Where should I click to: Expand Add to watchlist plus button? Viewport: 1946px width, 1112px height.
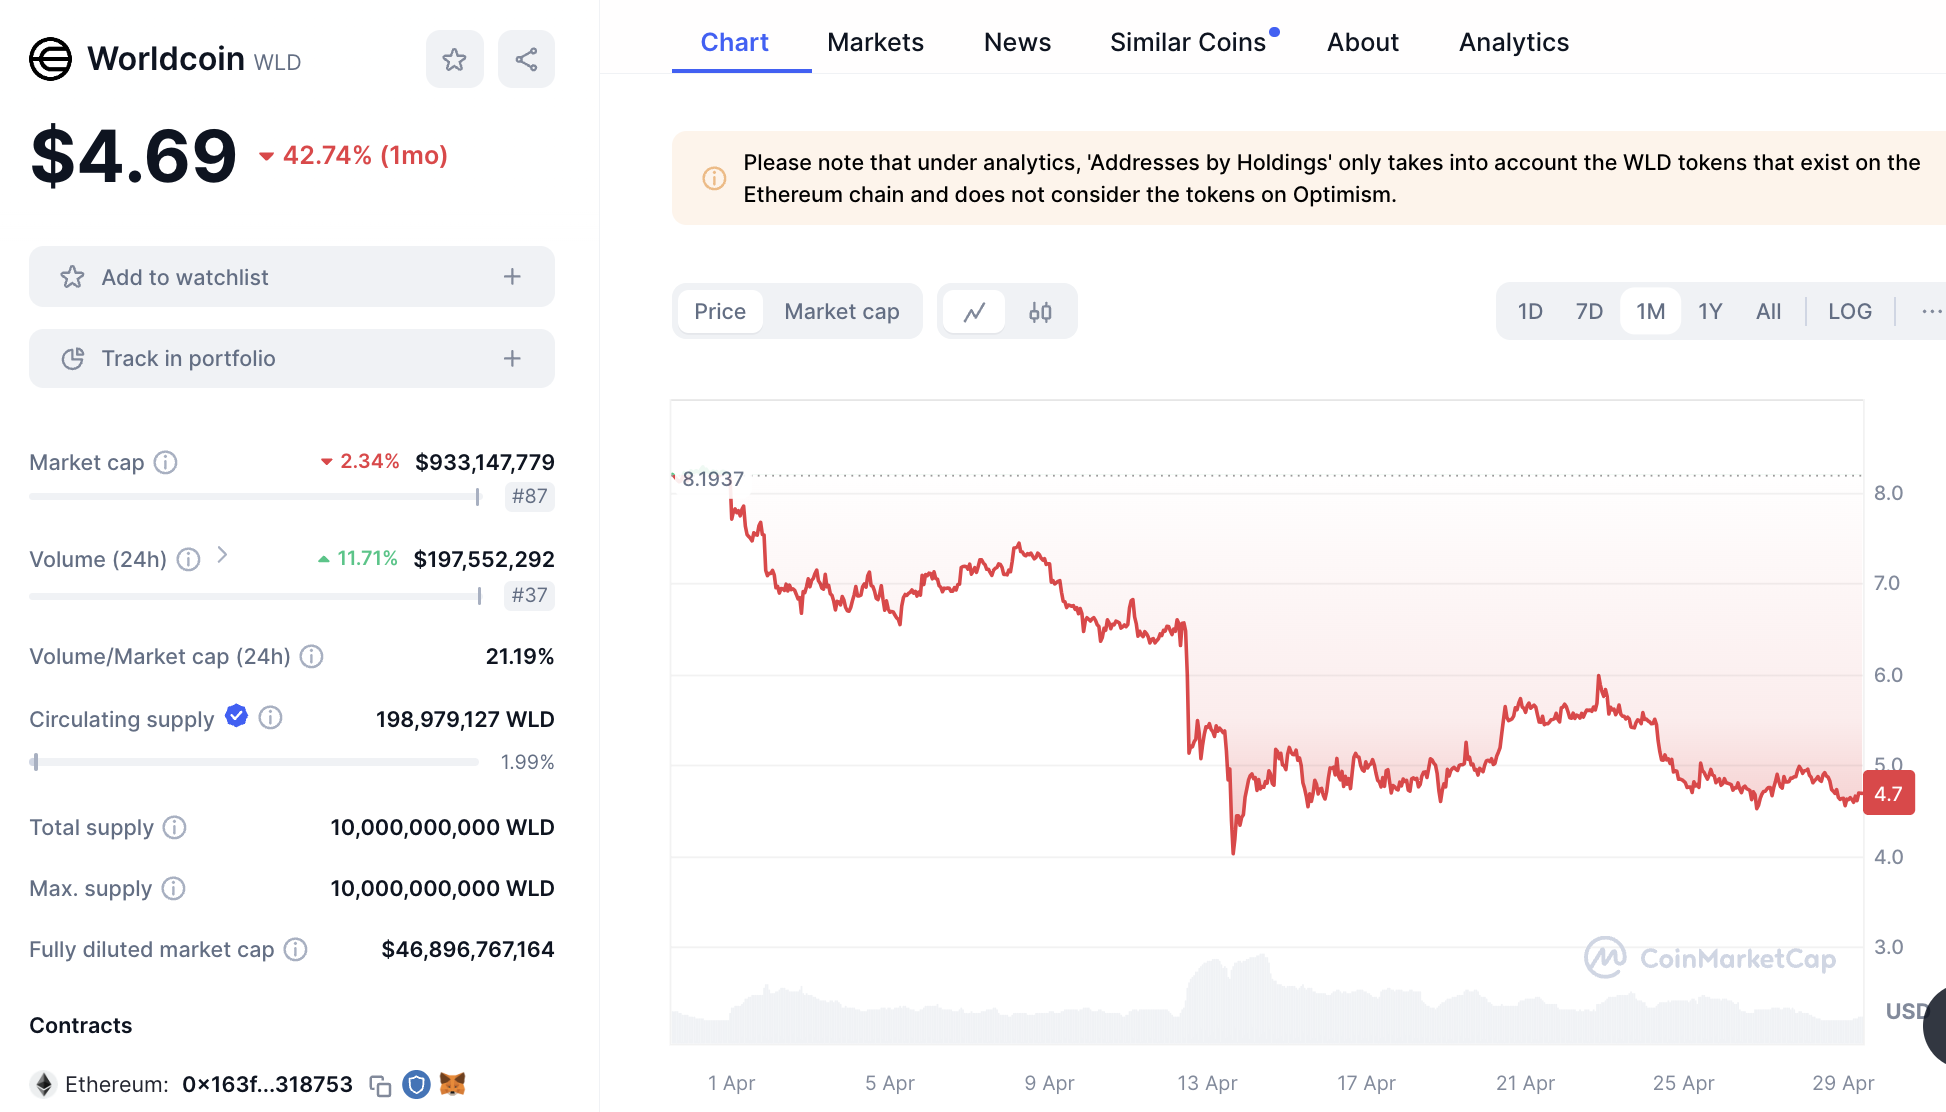(512, 277)
